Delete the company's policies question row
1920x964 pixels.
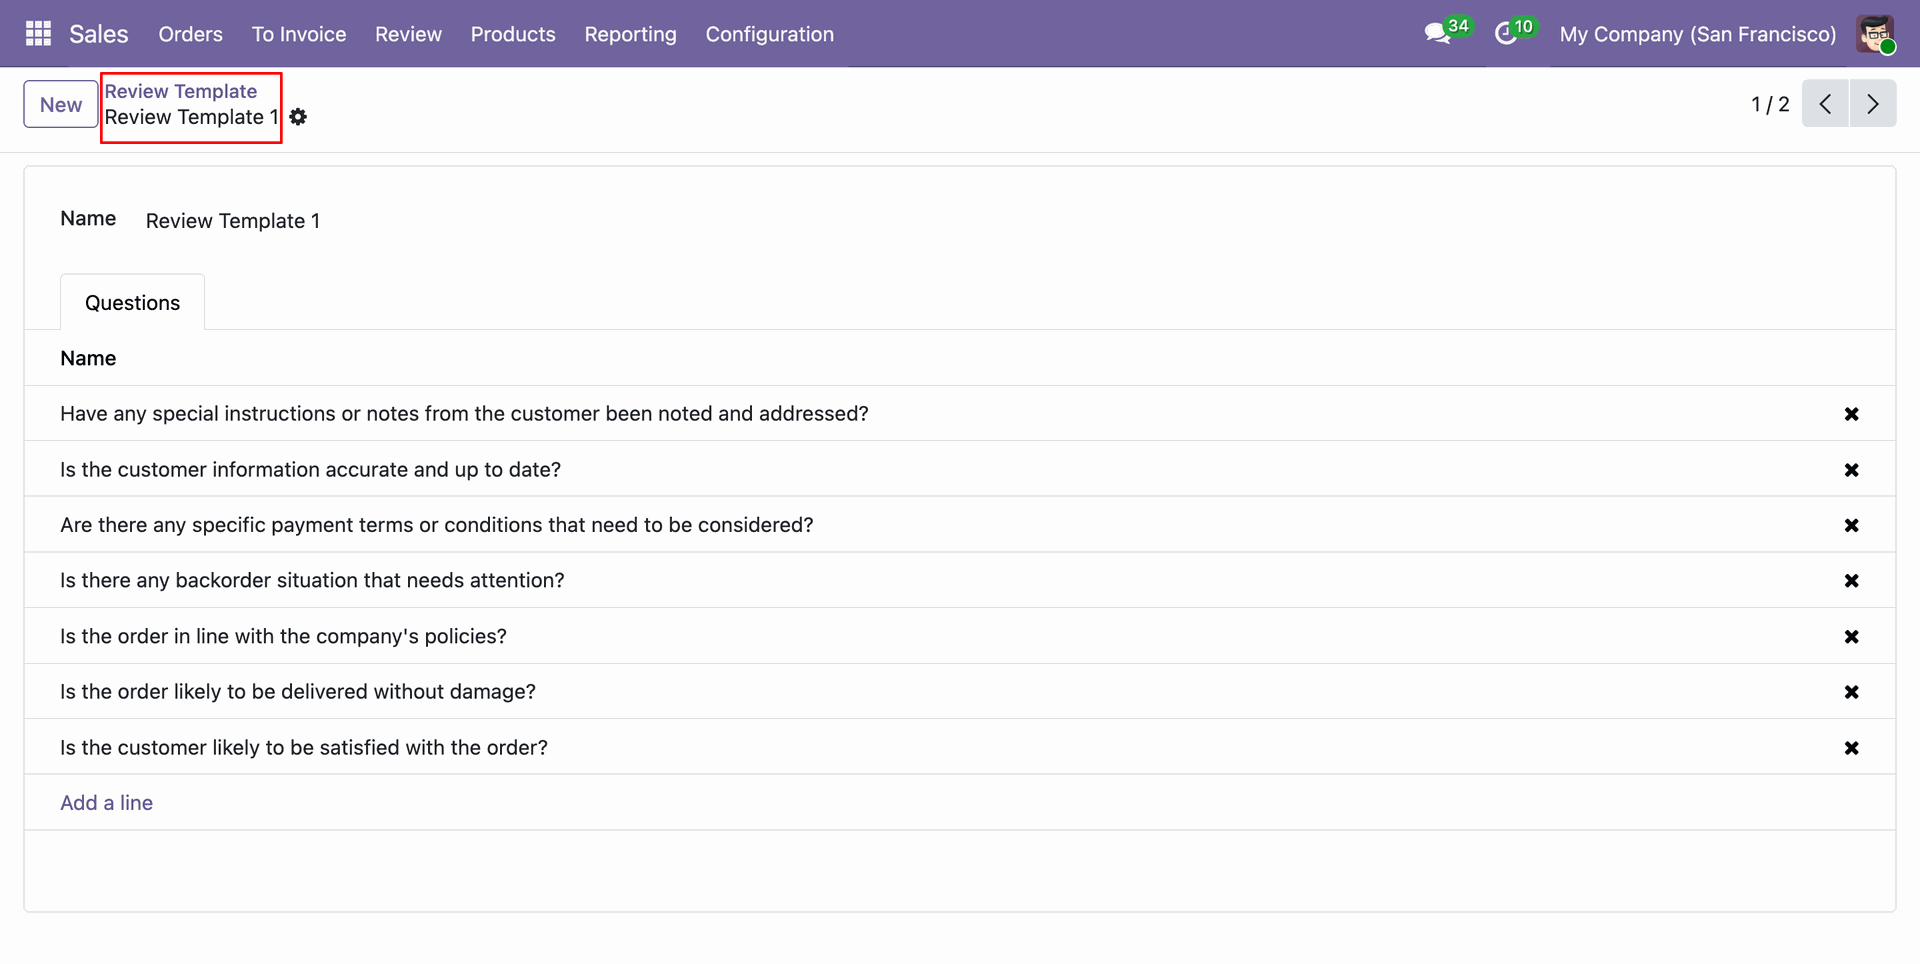tap(1851, 637)
